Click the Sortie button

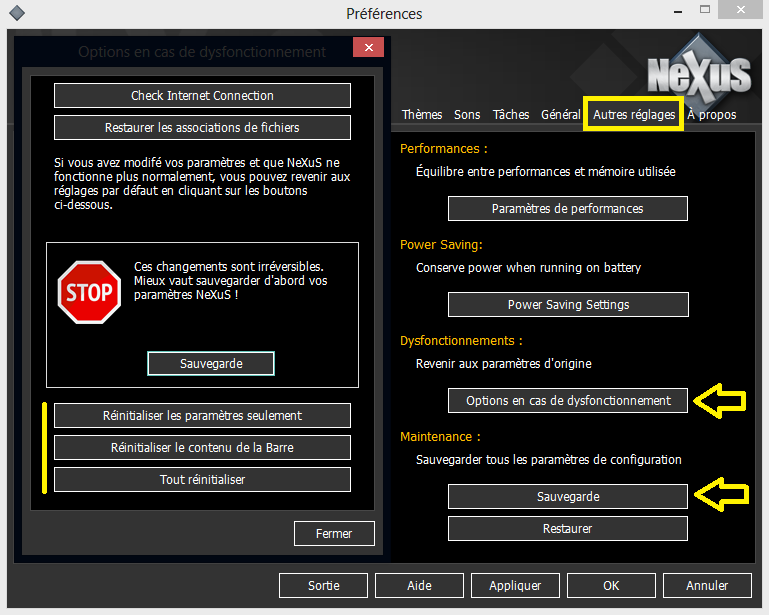pyautogui.click(x=323, y=586)
